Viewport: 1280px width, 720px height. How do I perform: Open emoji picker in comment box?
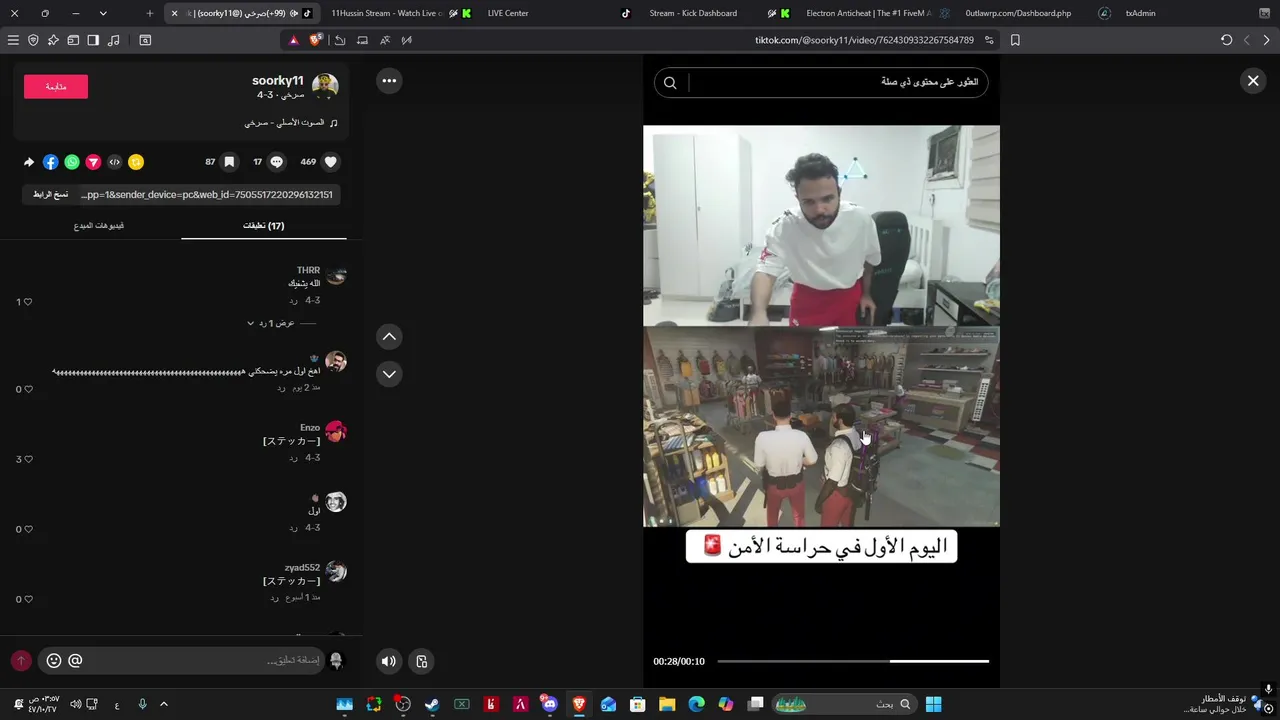coord(54,661)
